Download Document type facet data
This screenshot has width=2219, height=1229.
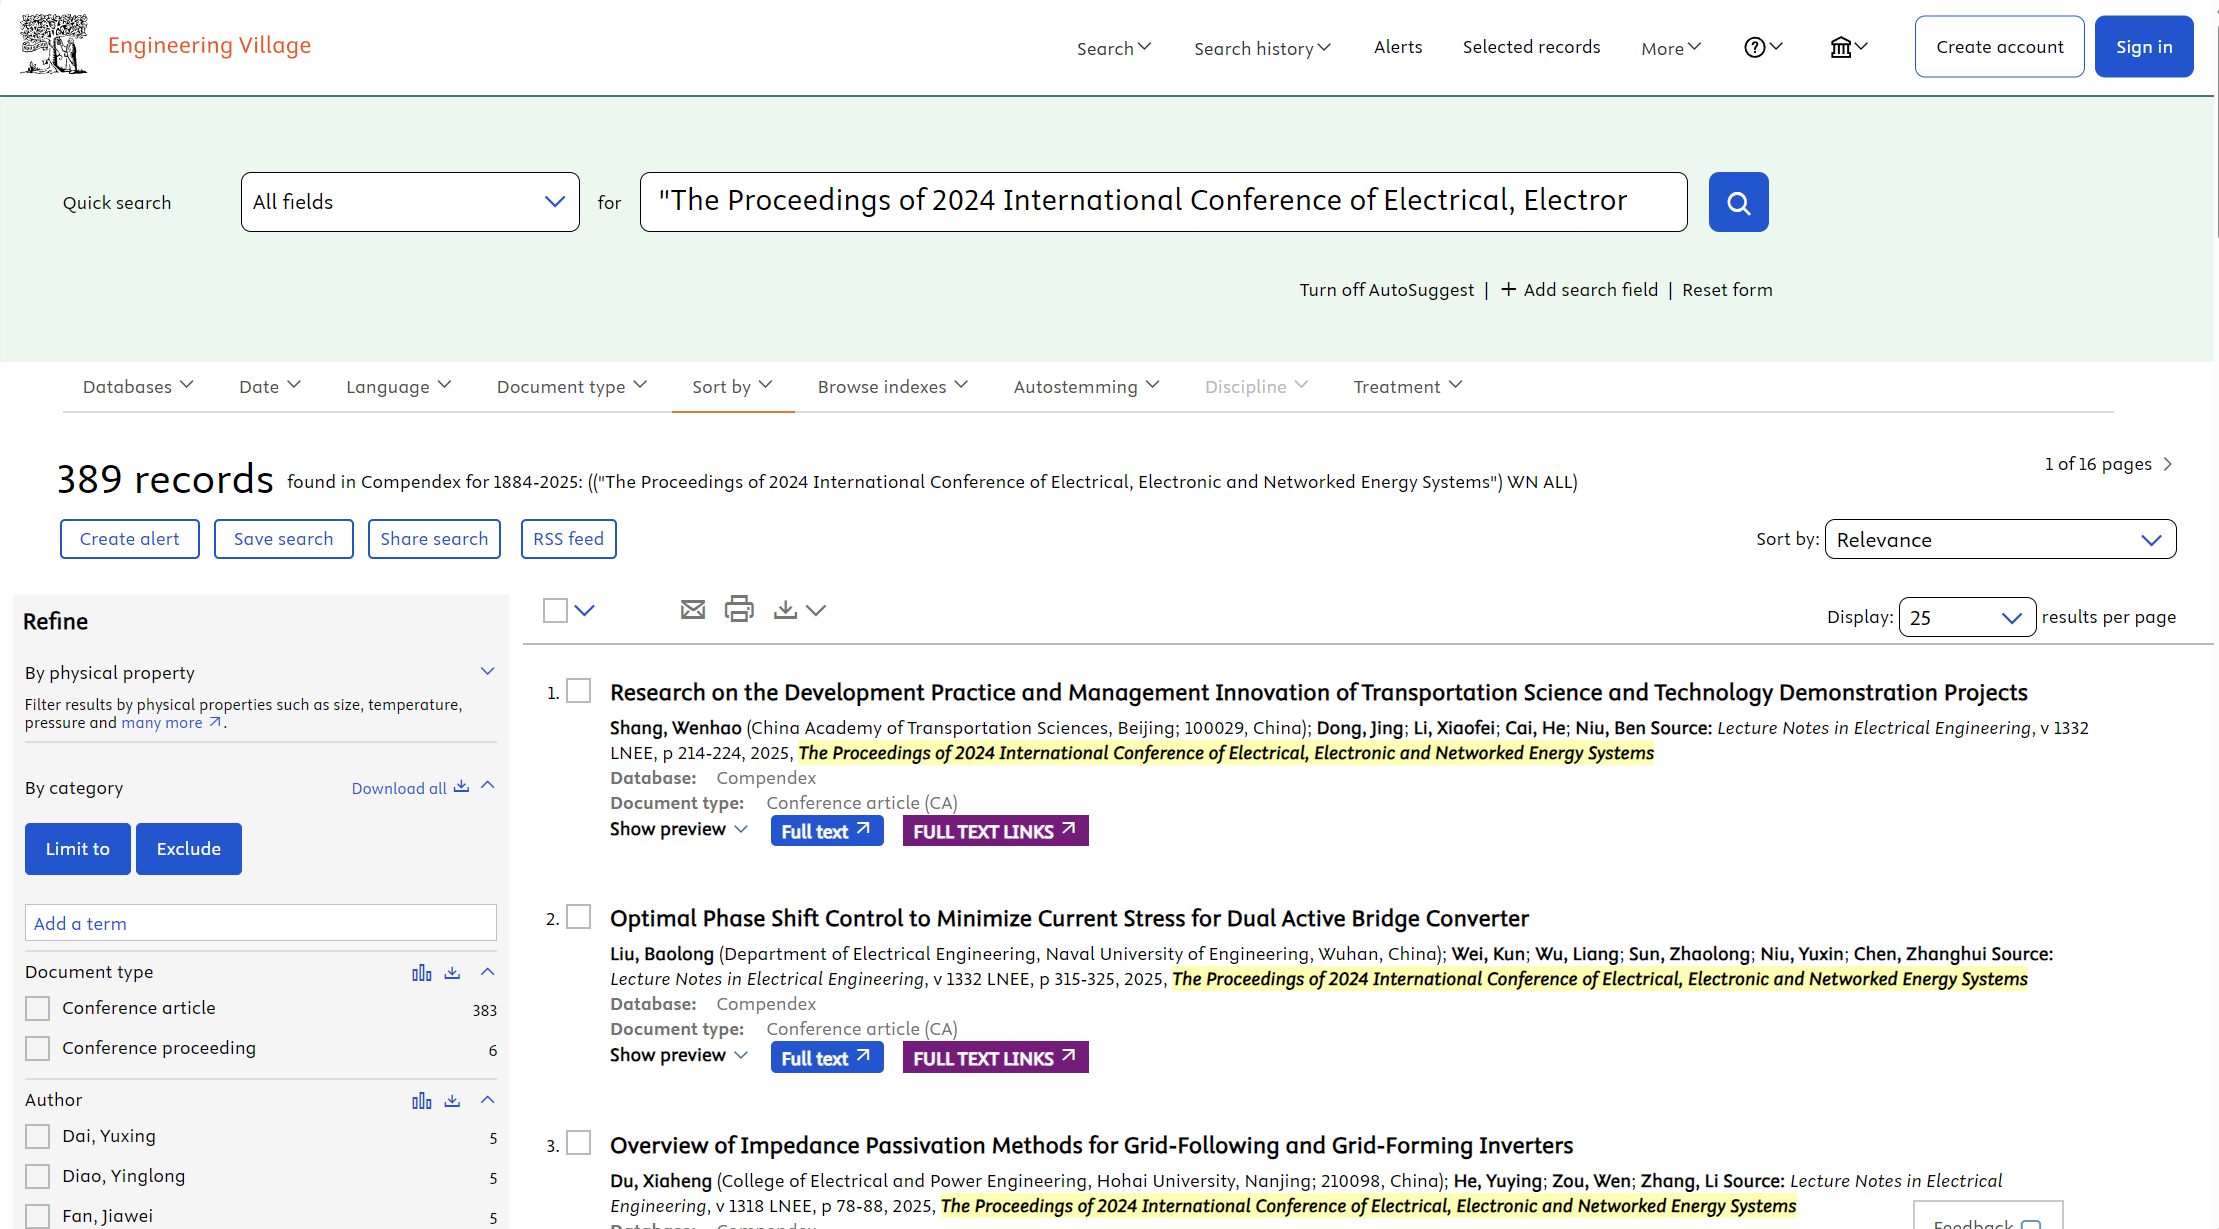[x=452, y=972]
